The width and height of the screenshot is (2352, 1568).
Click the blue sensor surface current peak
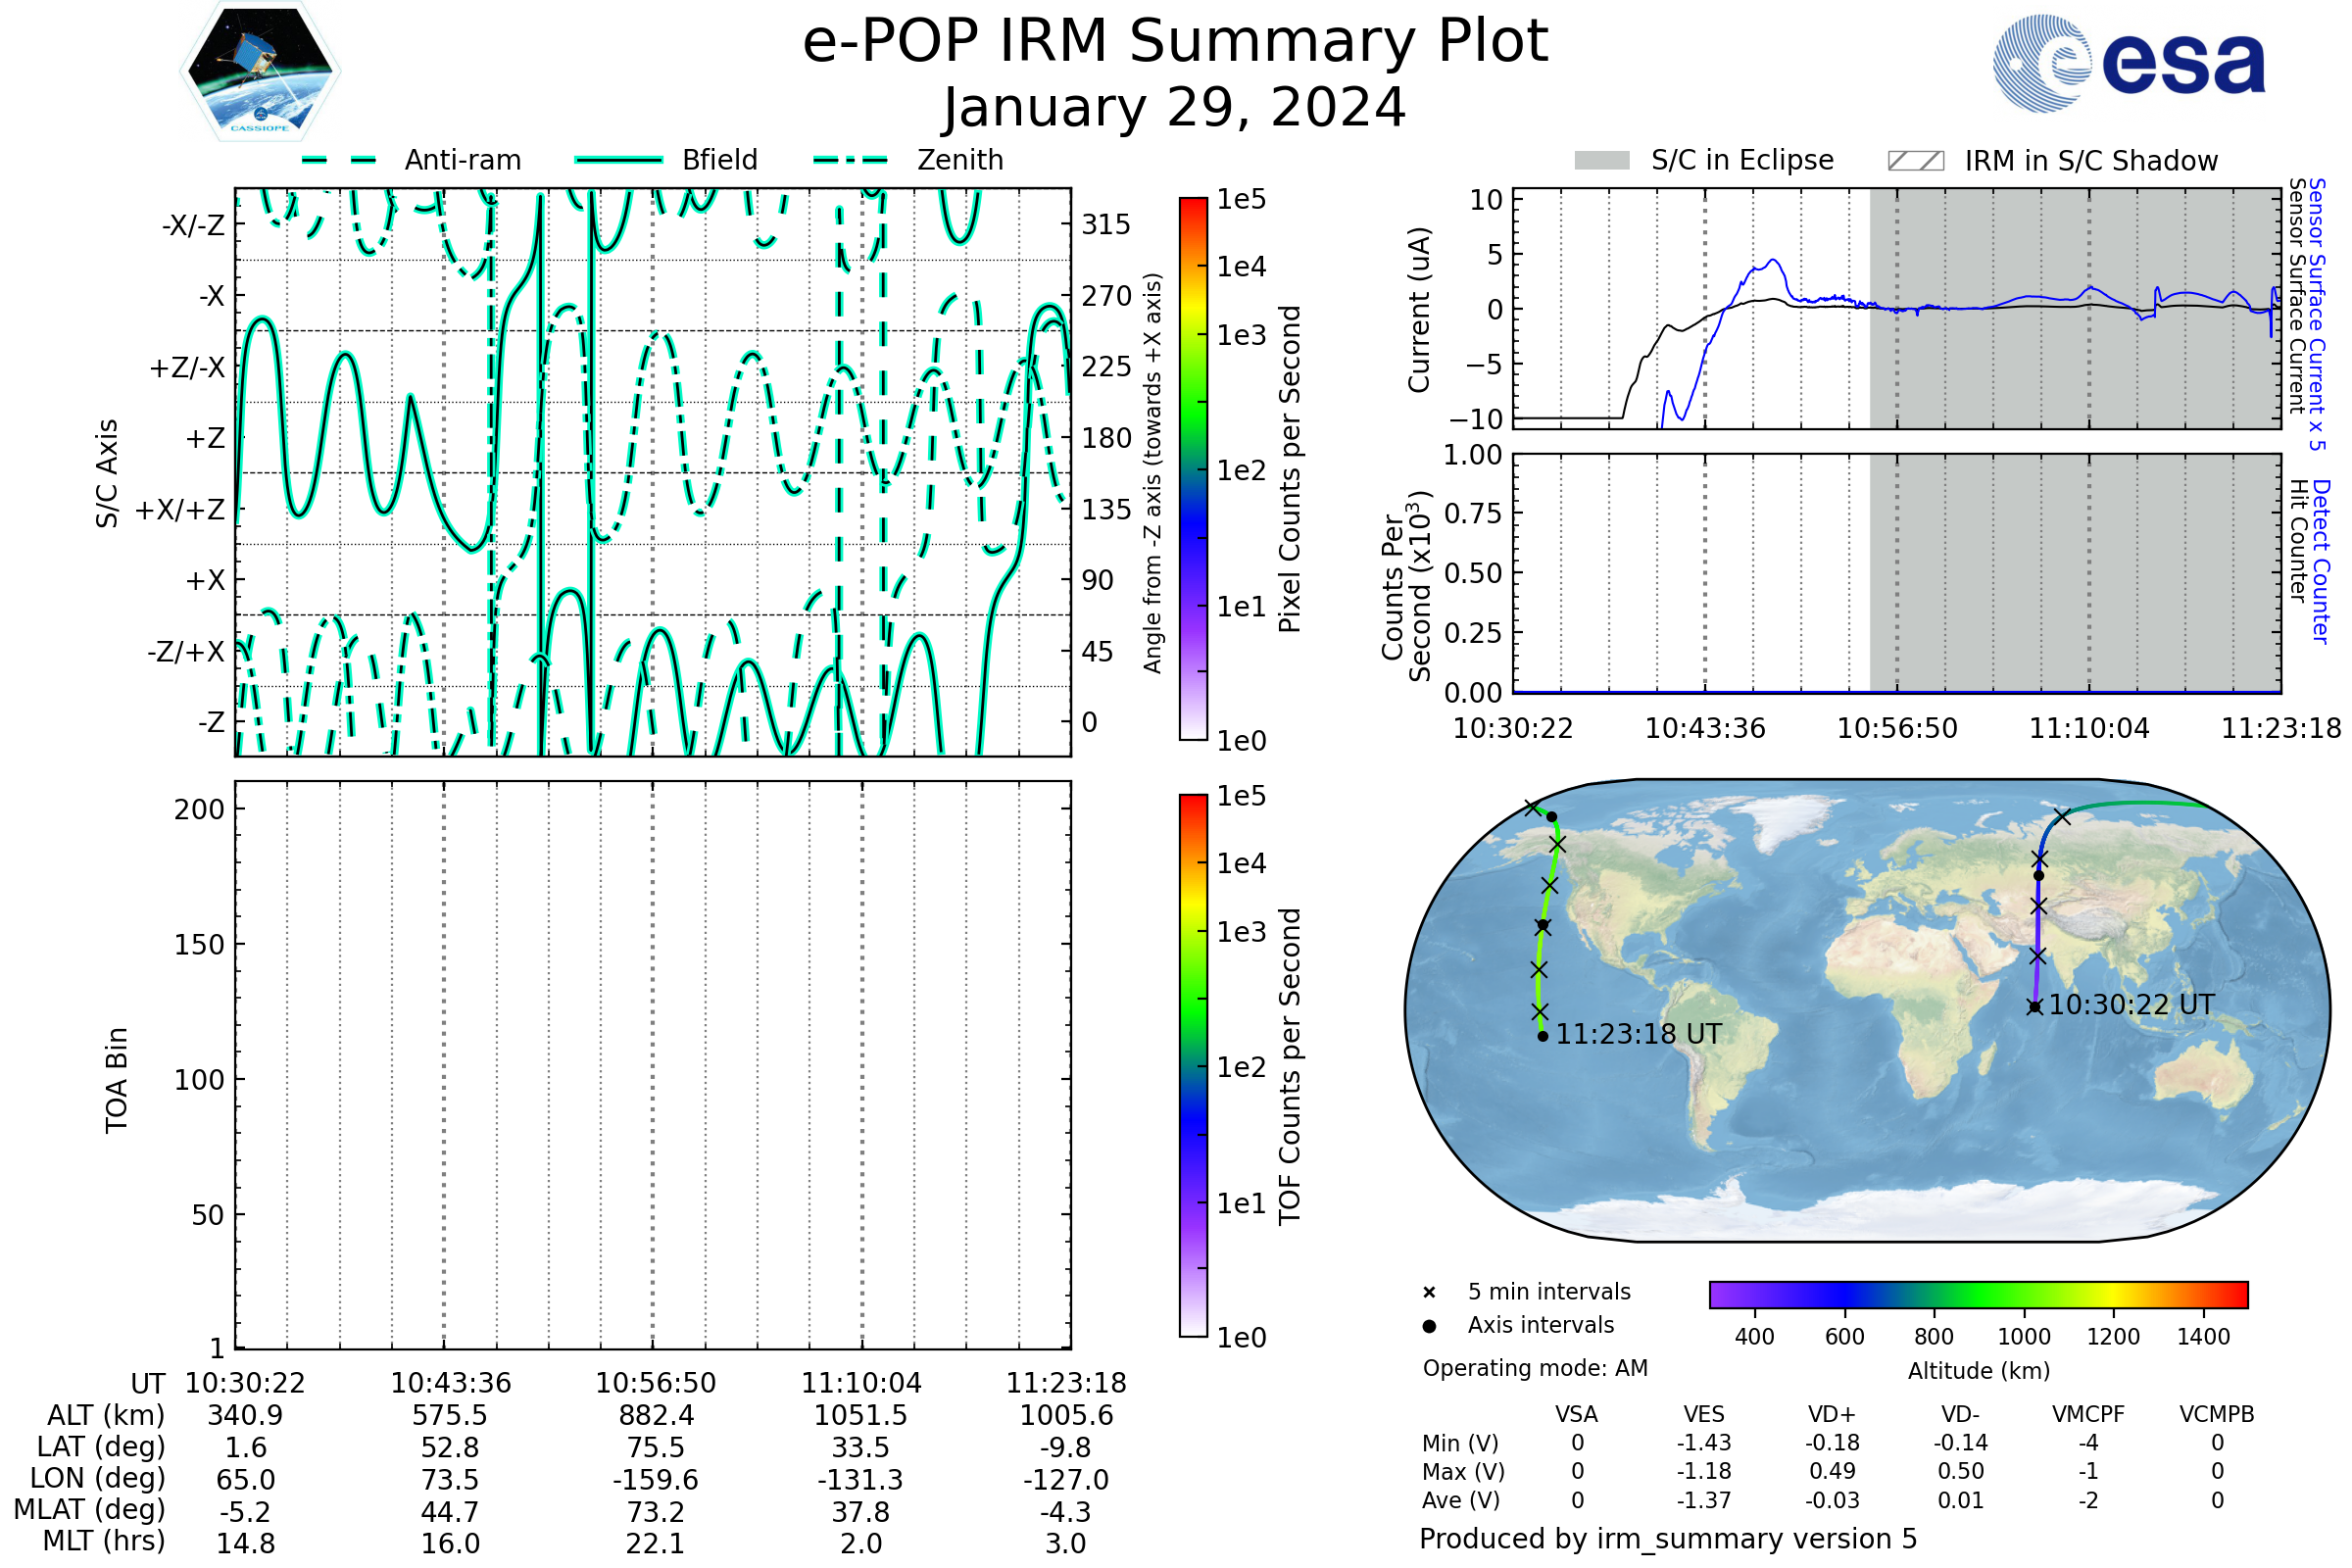point(1773,261)
